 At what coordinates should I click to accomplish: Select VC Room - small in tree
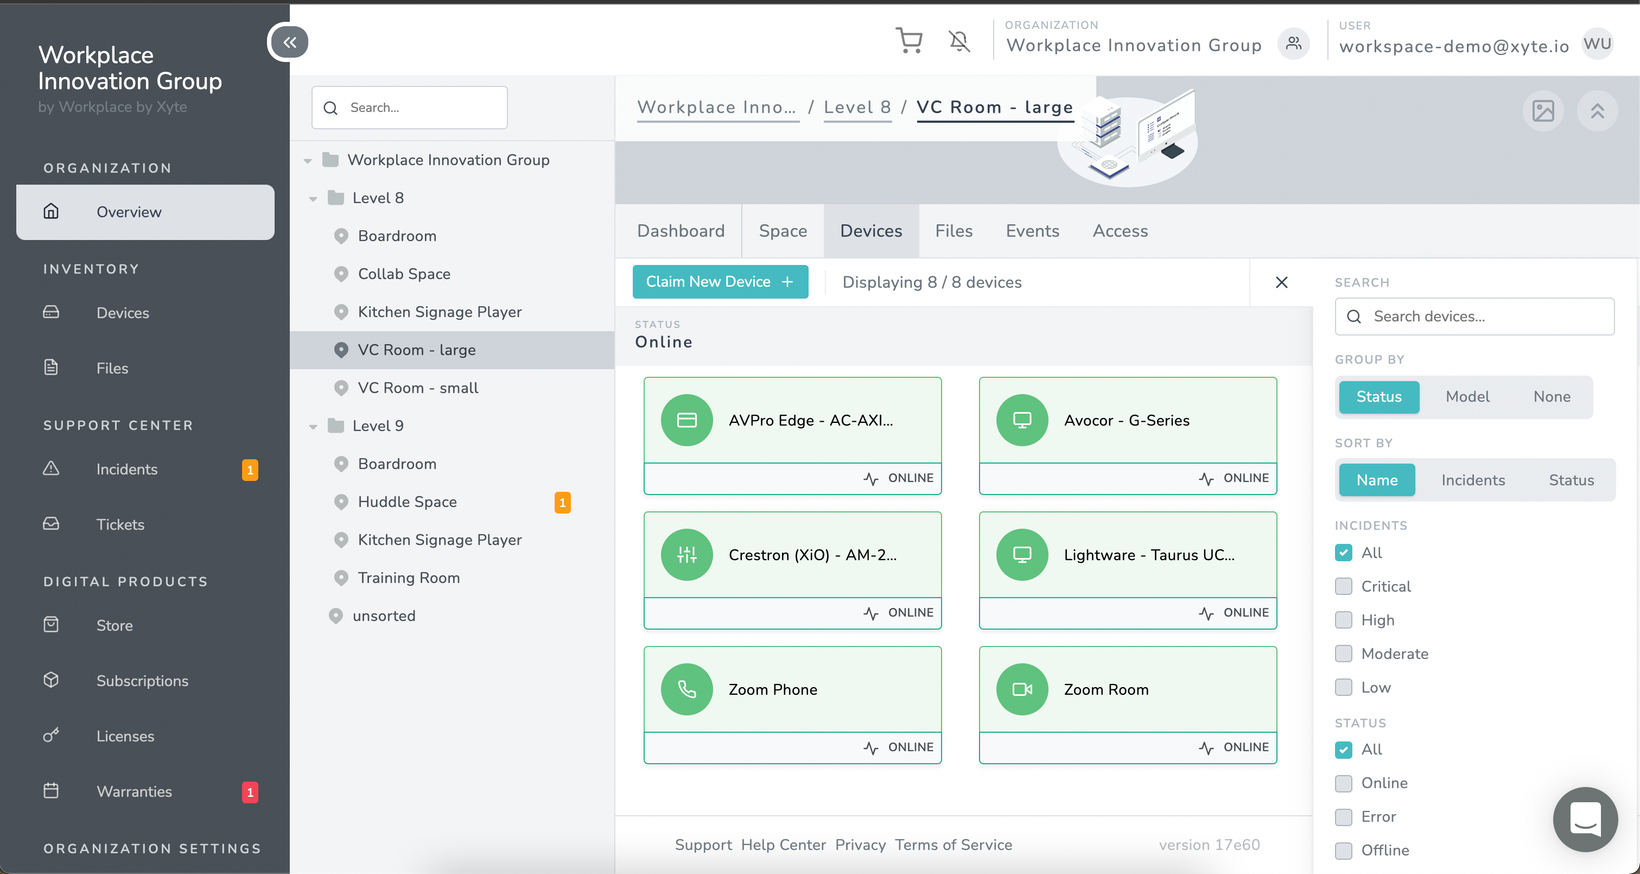(x=418, y=388)
